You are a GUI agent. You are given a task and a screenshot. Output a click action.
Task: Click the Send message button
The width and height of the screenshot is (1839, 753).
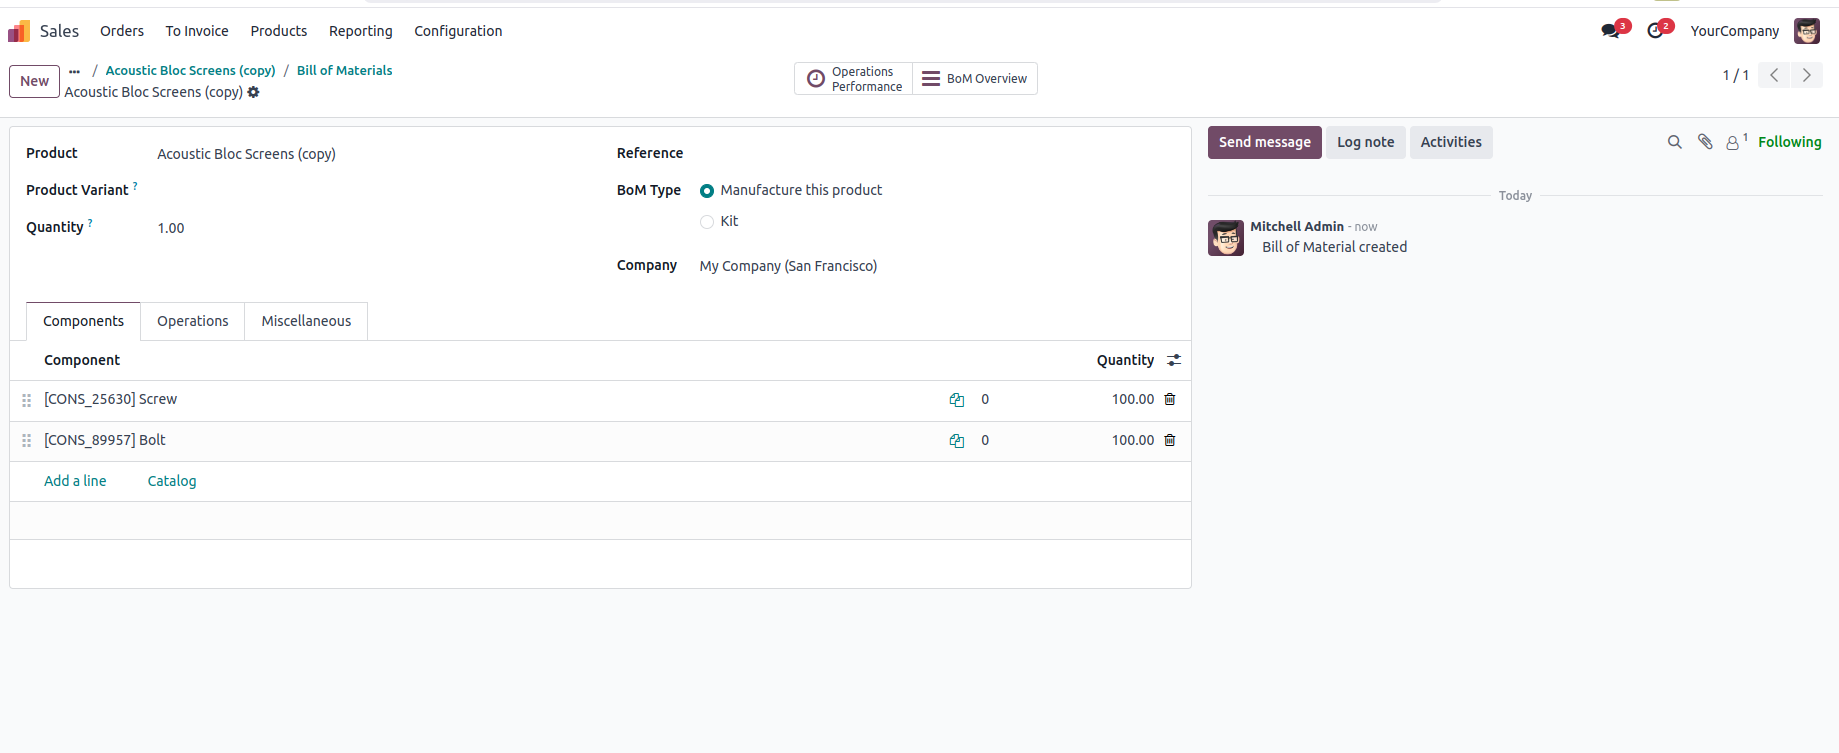click(x=1264, y=142)
